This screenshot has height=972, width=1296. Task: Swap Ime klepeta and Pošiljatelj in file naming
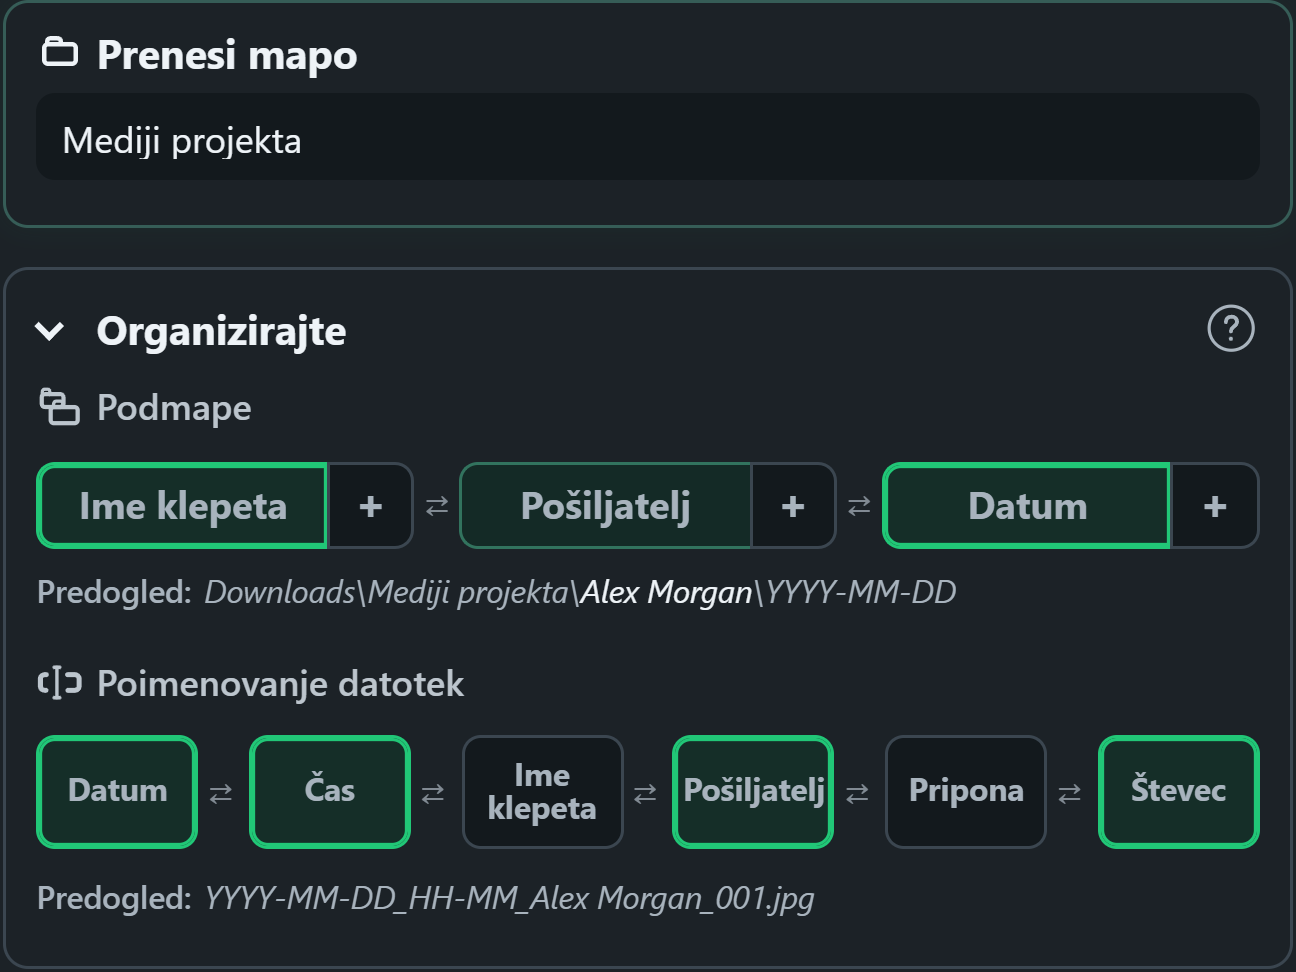[645, 793]
